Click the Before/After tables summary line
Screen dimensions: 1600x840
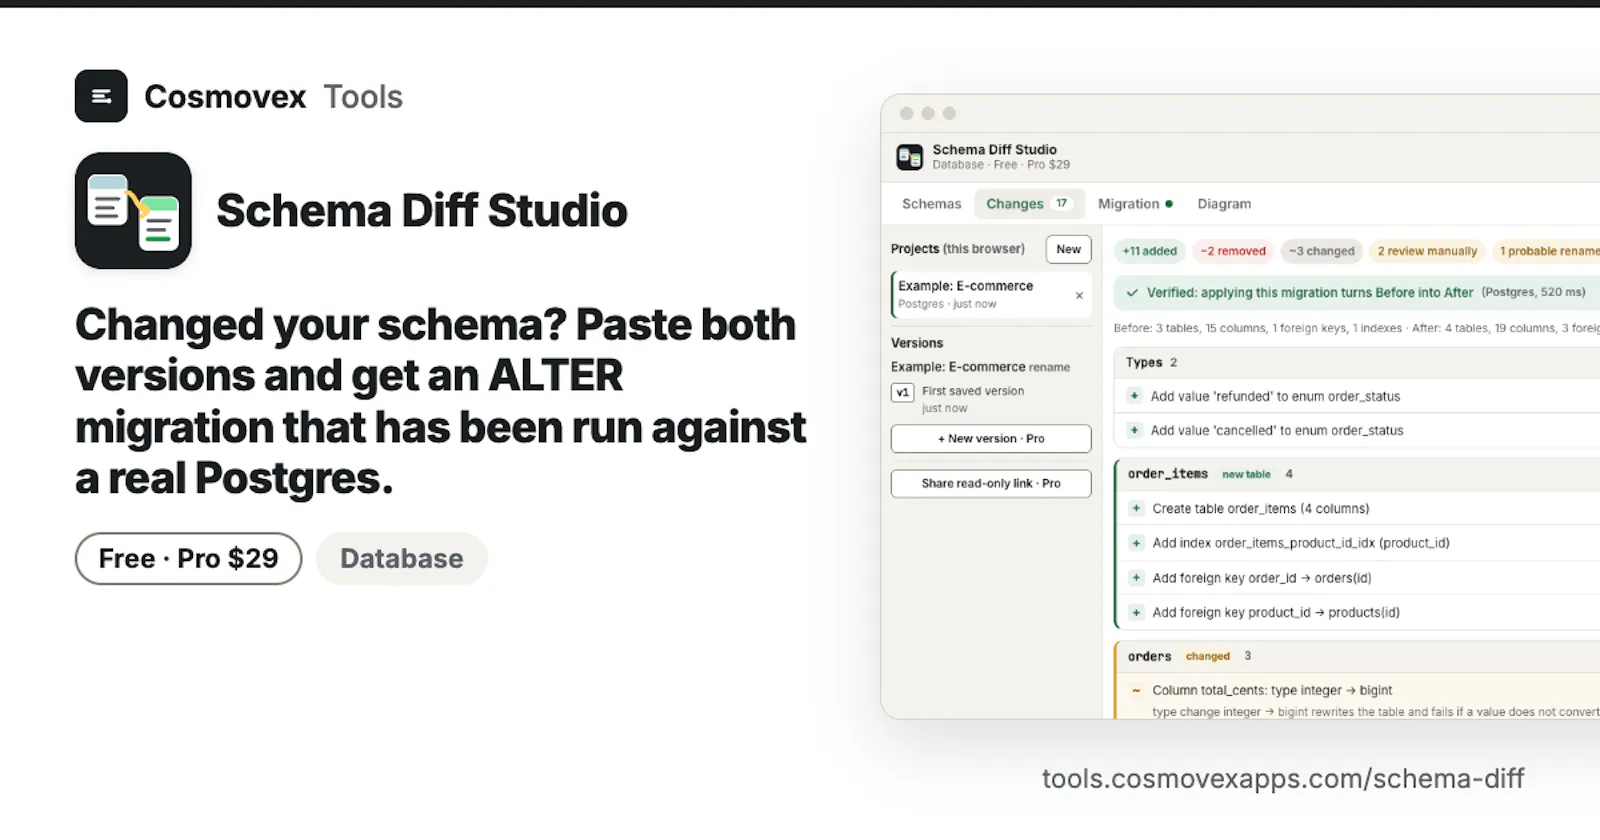pos(1357,328)
